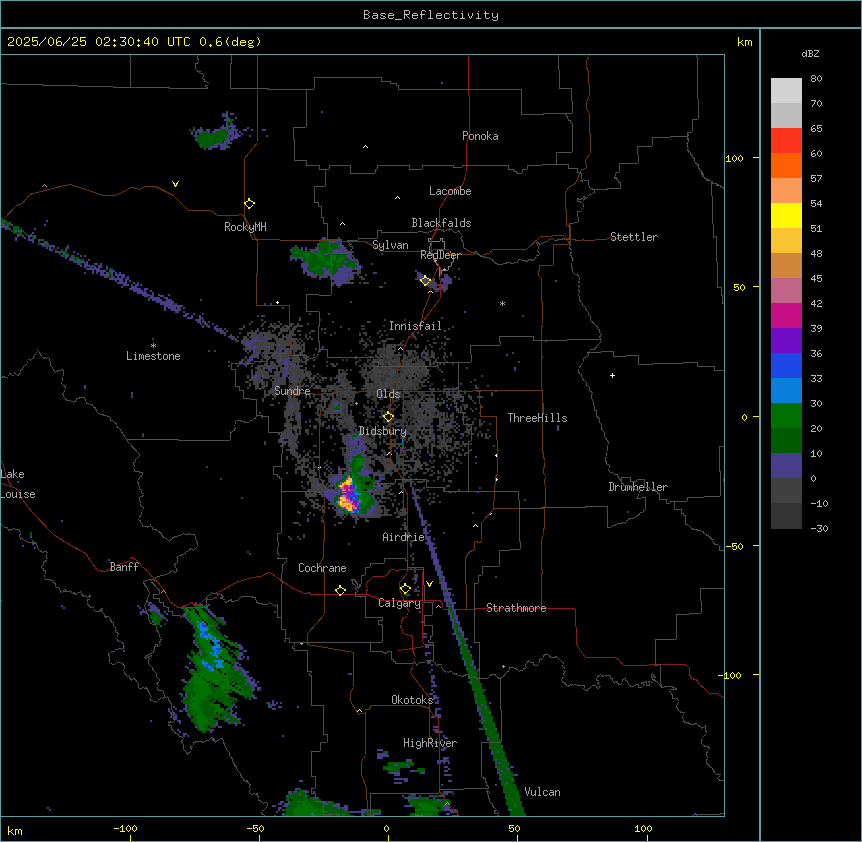
Task: Click the Innisfail label
Action: coord(415,326)
